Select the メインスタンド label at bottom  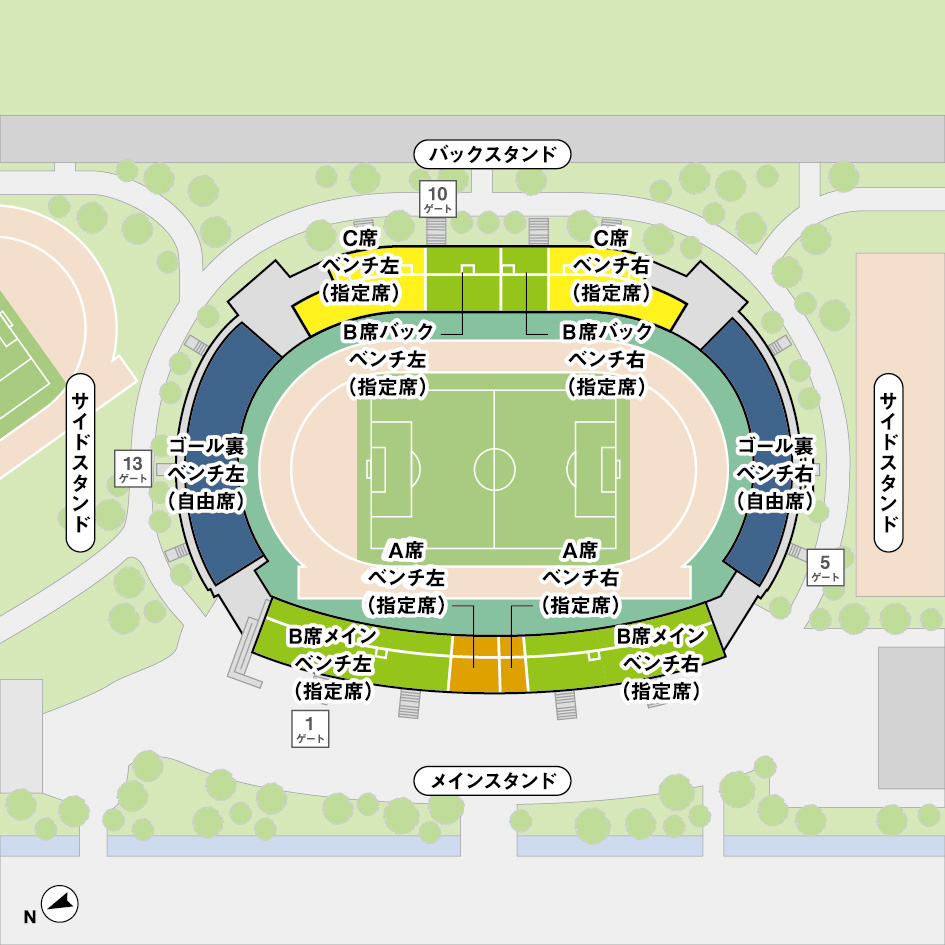click(492, 780)
